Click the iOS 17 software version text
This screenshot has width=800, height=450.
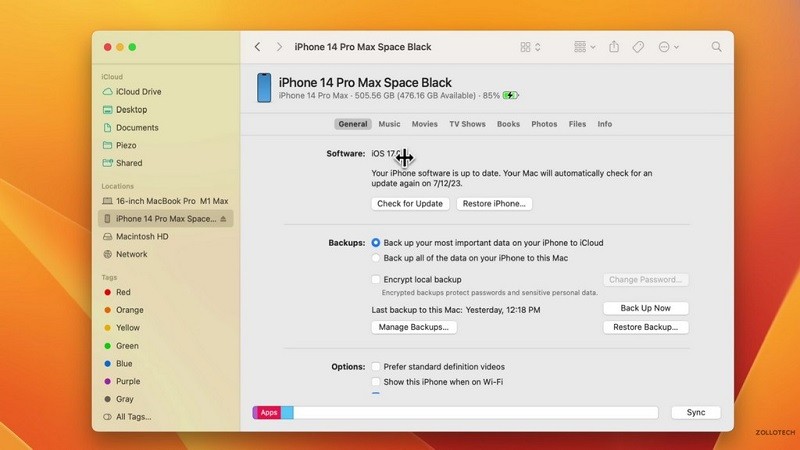(386, 154)
